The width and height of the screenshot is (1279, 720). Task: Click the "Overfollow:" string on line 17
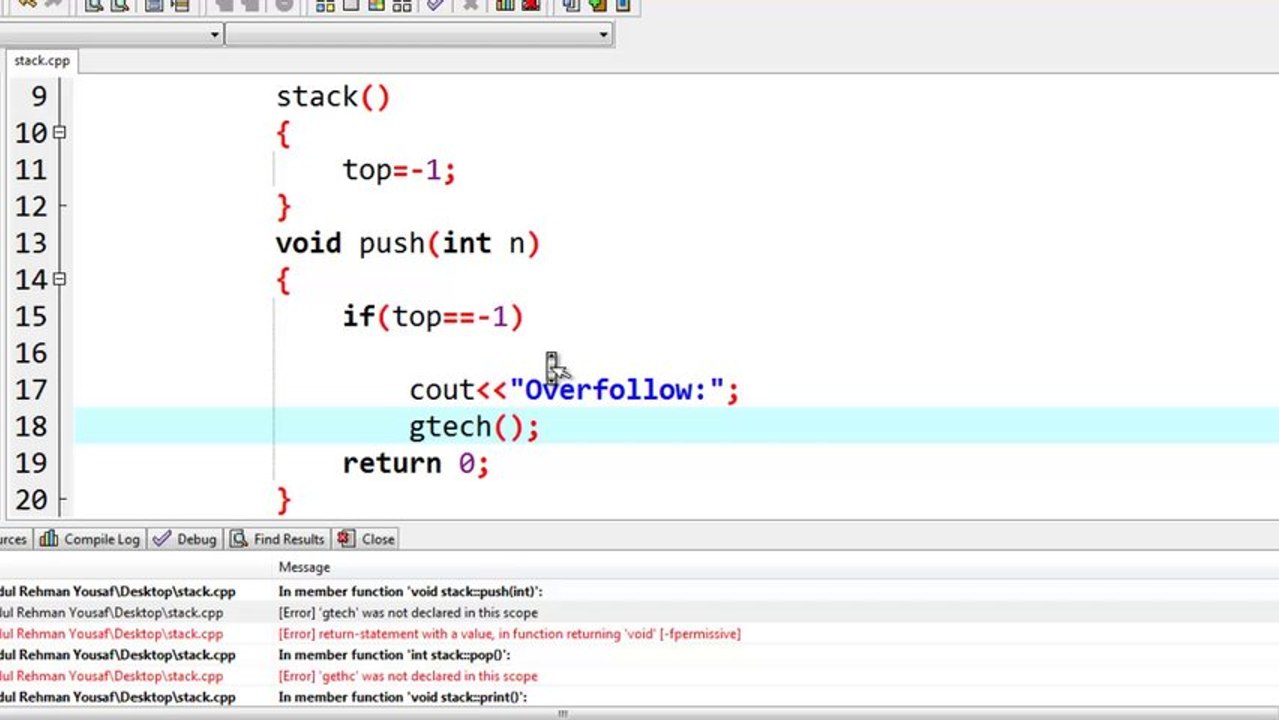[x=617, y=390]
